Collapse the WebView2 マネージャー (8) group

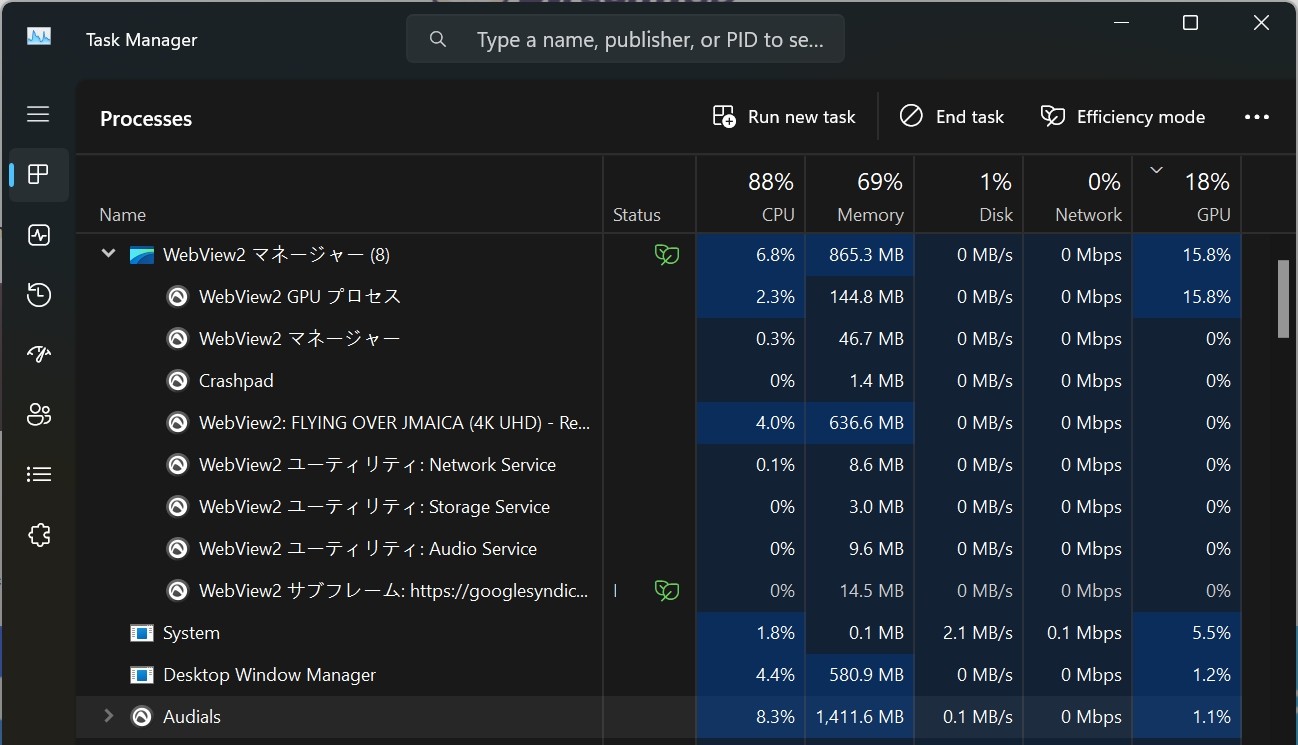click(108, 254)
